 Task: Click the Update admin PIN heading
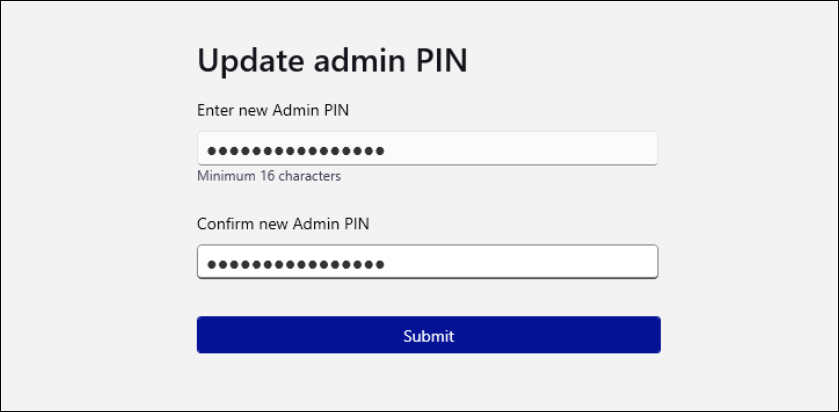pos(332,61)
